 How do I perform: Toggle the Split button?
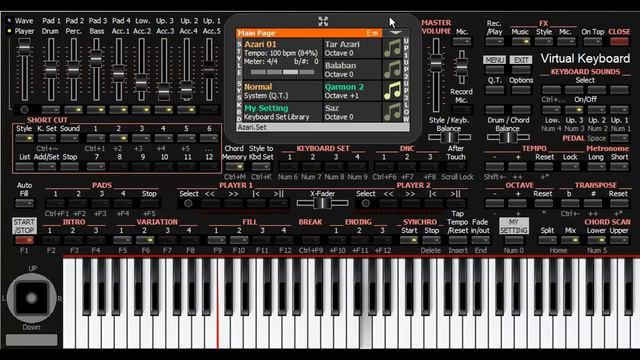click(x=547, y=240)
